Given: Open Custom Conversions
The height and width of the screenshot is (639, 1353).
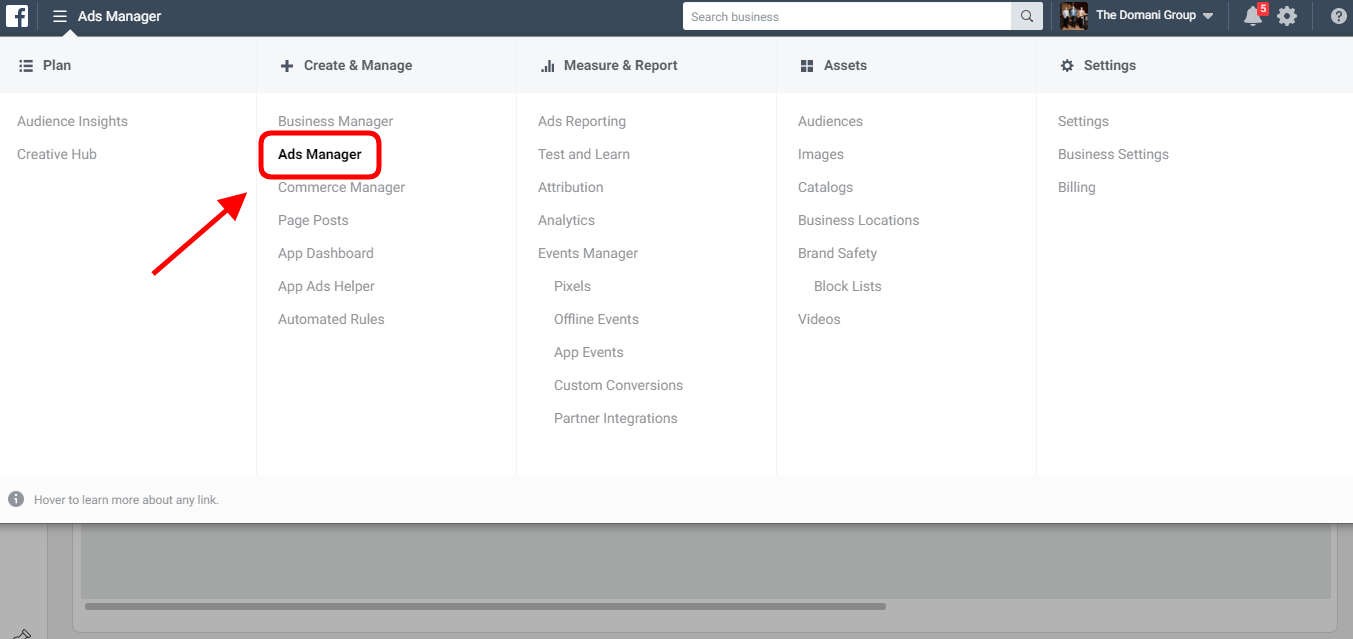Looking at the screenshot, I should point(618,385).
